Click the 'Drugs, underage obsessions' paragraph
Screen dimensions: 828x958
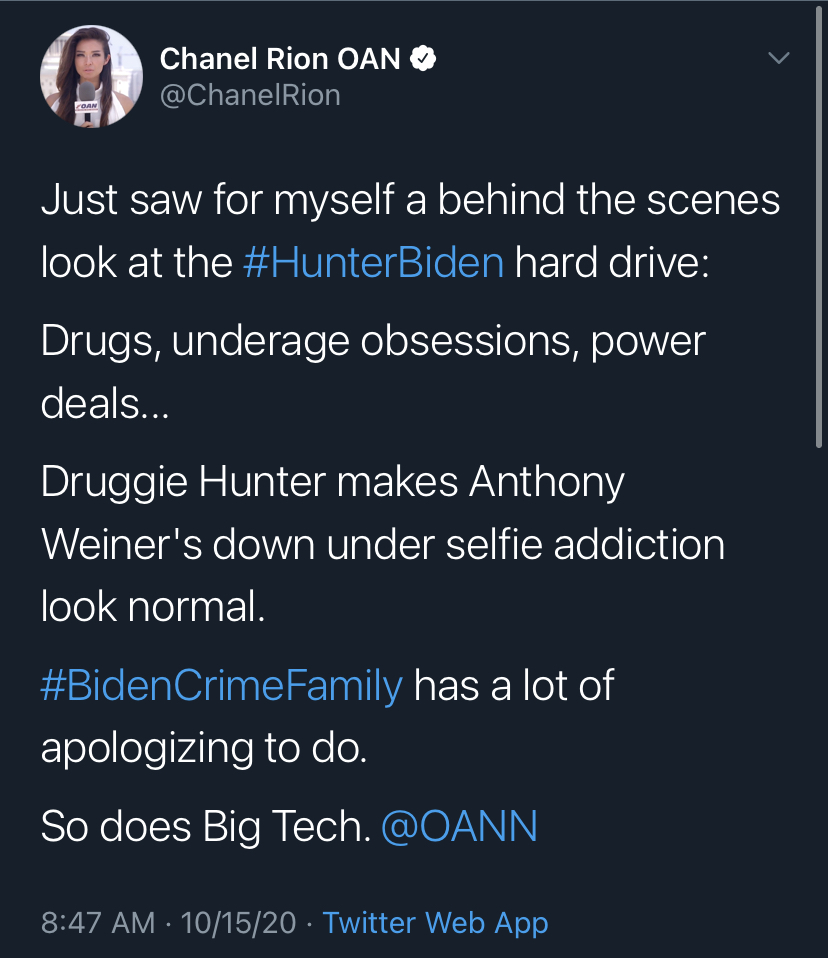tap(373, 371)
